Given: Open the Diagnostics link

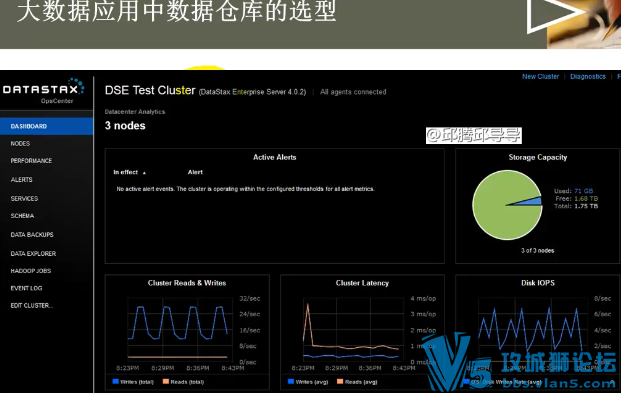Looking at the screenshot, I should [x=588, y=76].
